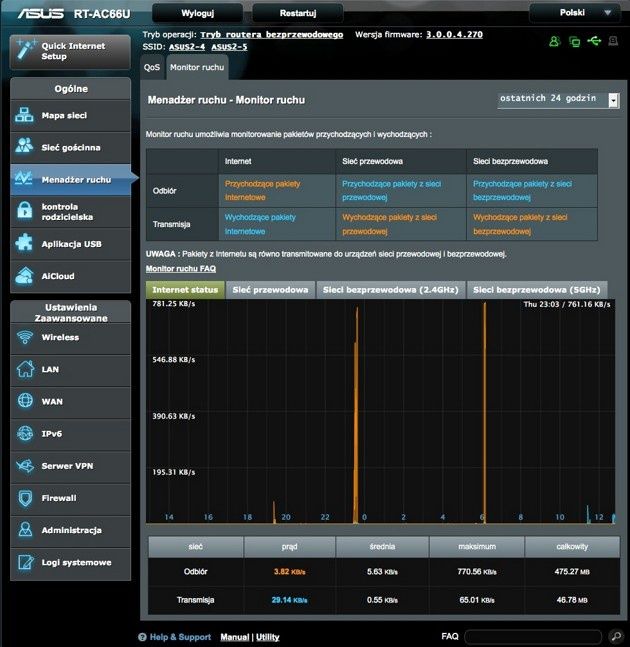Click the Wyloguj button
Screen dimensions: 630x647
(x=197, y=13)
